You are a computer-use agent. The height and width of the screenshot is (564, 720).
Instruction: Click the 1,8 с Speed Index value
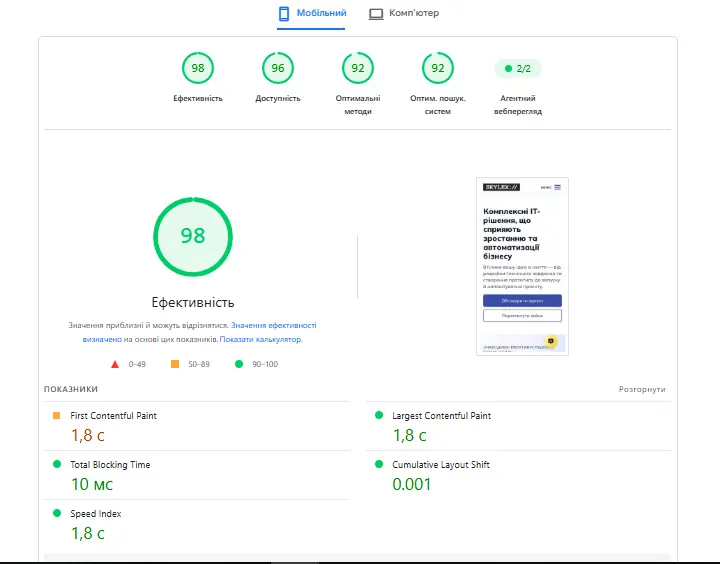click(x=88, y=533)
